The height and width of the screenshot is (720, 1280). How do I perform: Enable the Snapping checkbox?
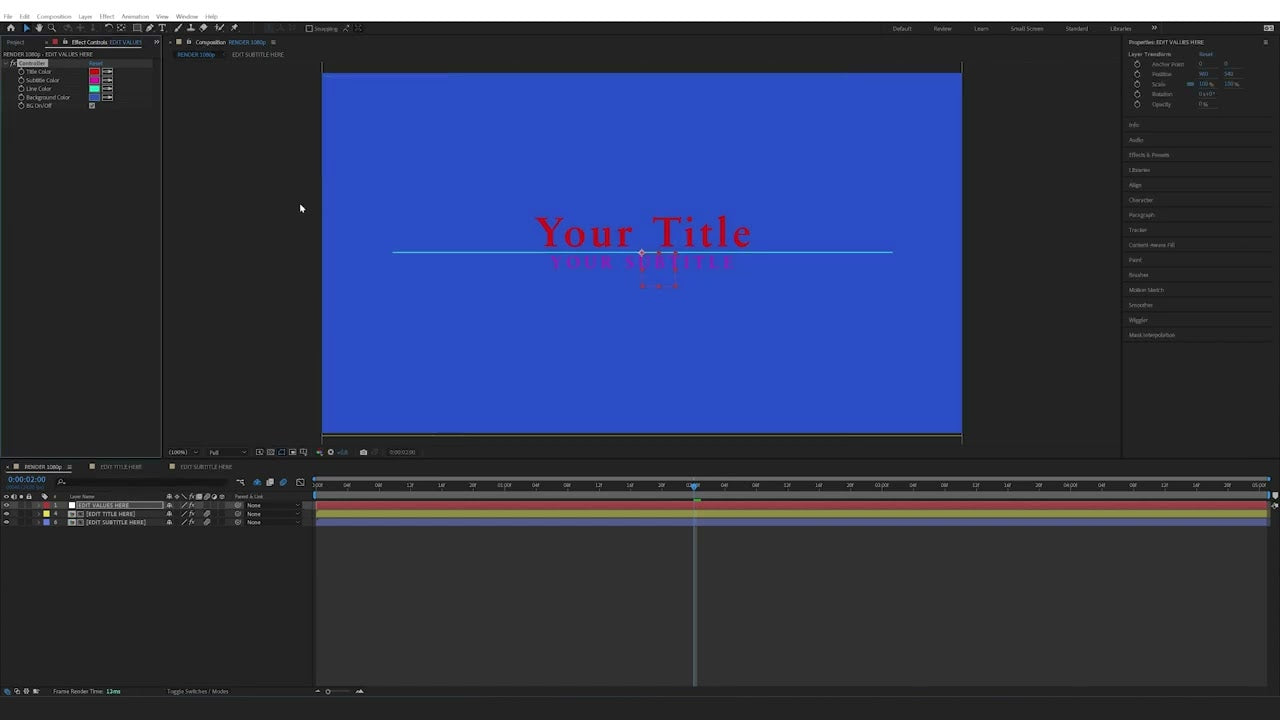click(x=309, y=28)
